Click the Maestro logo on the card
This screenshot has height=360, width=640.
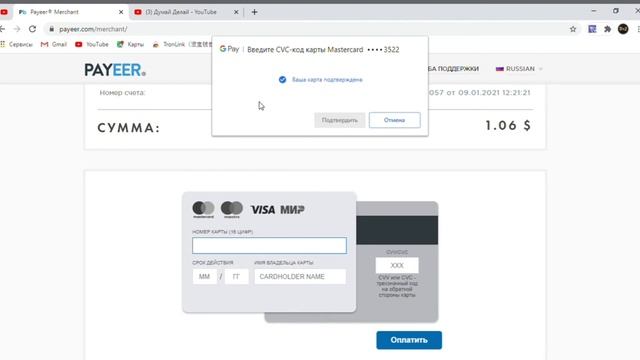click(x=231, y=209)
